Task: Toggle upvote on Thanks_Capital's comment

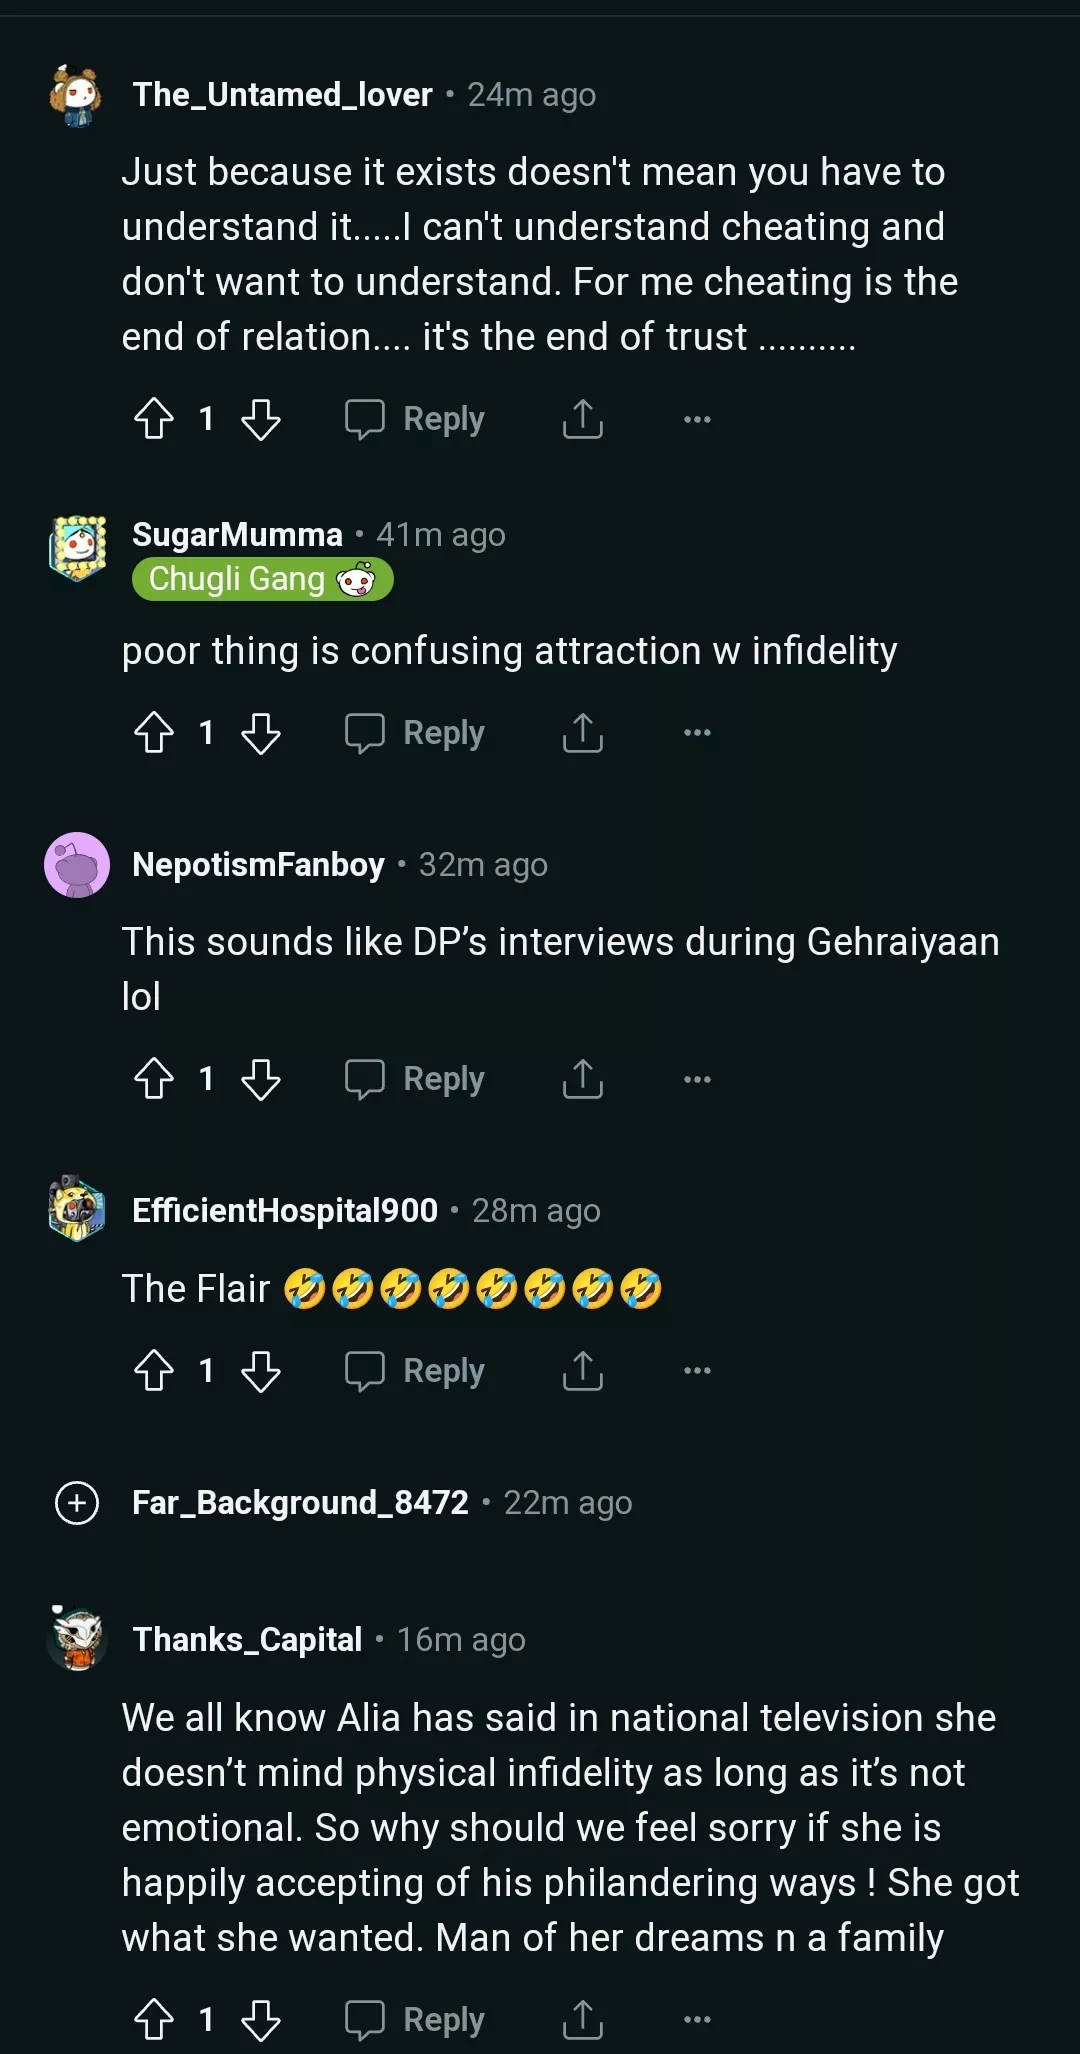Action: point(153,2019)
